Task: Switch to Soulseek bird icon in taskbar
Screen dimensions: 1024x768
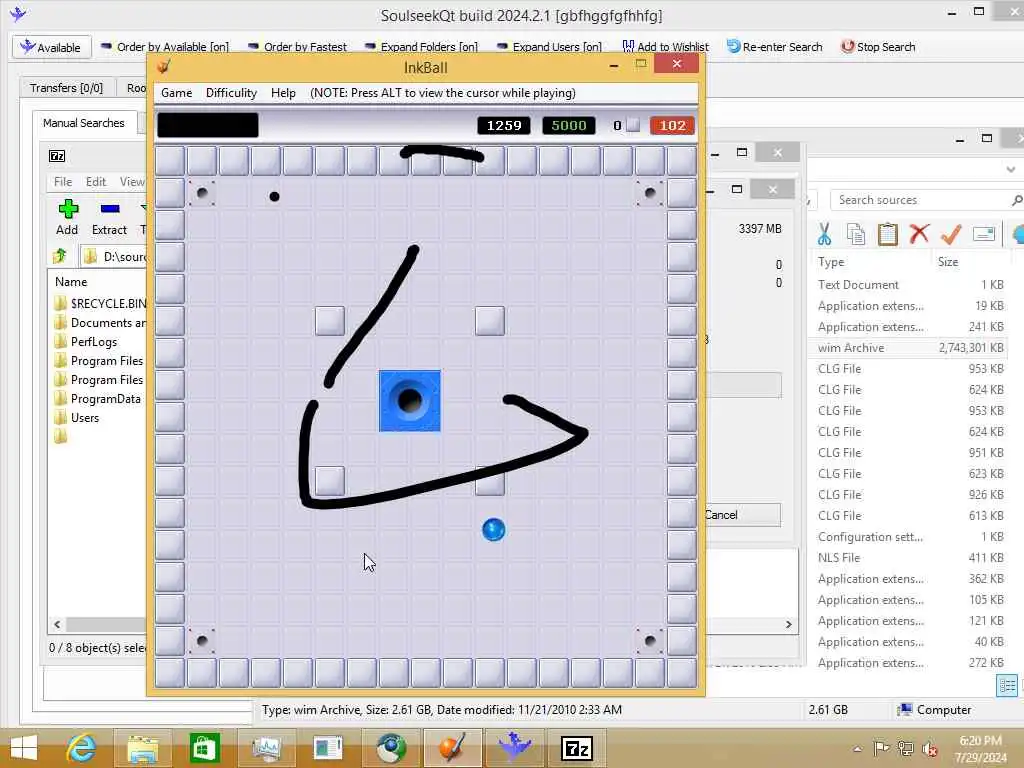Action: pos(515,748)
